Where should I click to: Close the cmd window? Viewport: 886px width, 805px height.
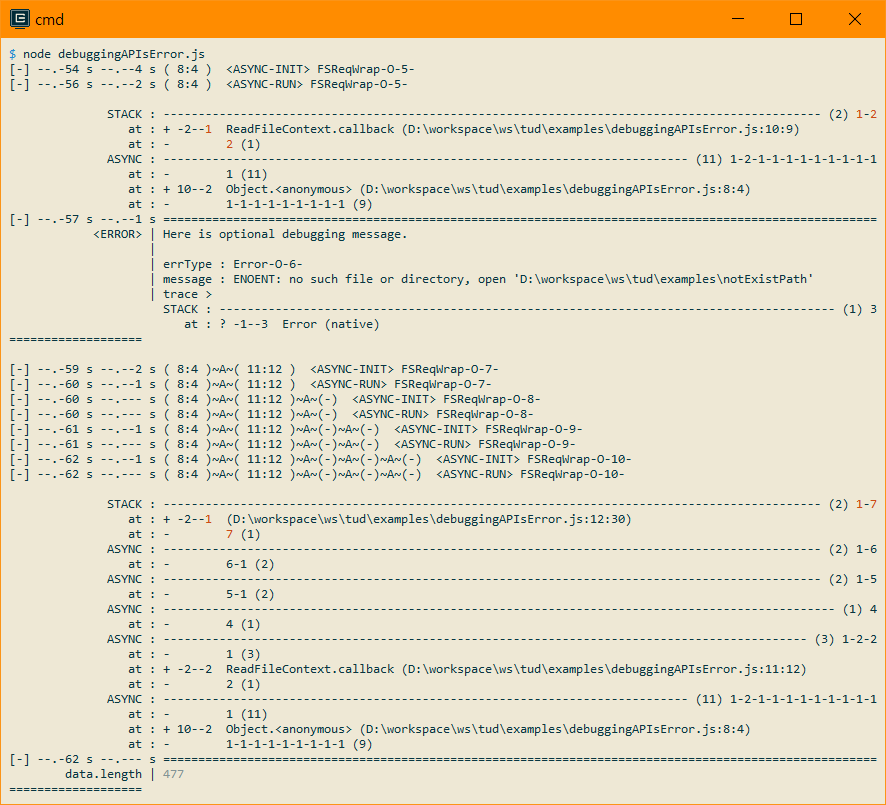[854, 19]
